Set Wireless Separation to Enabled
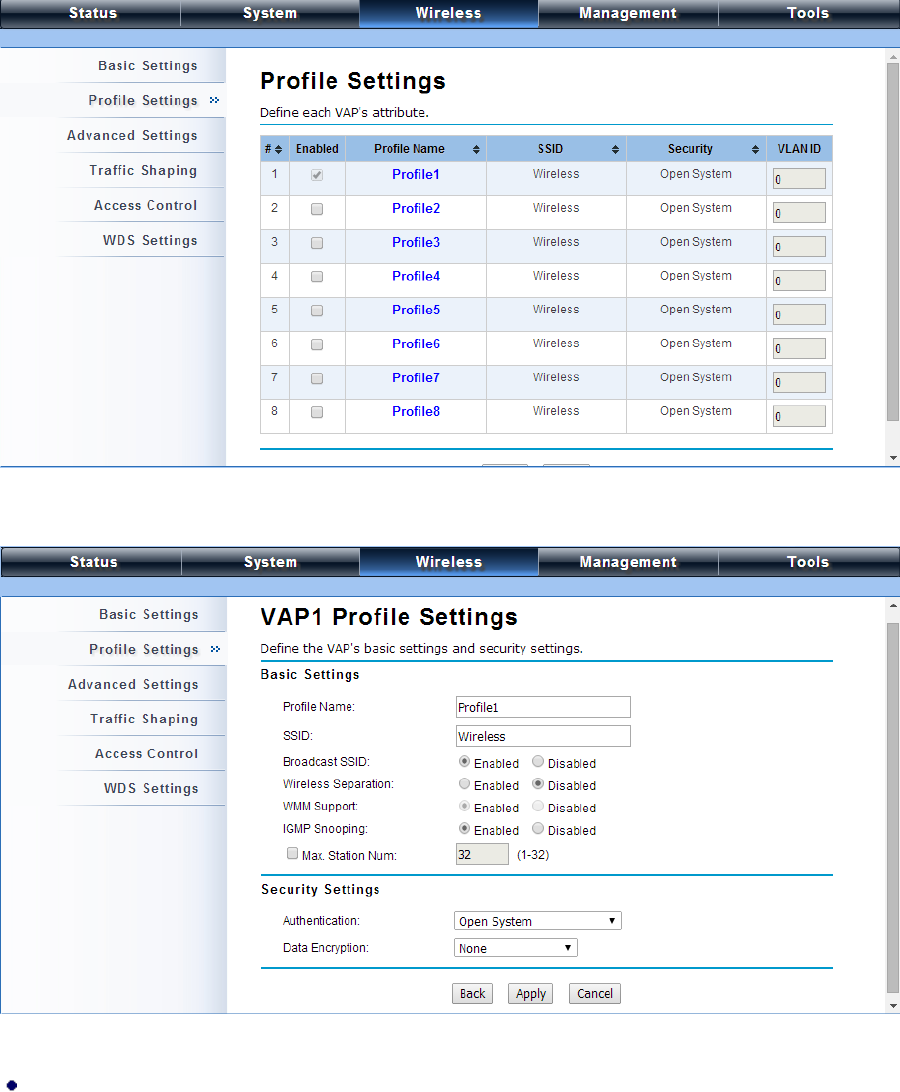This screenshot has width=900, height=1092. (x=465, y=784)
